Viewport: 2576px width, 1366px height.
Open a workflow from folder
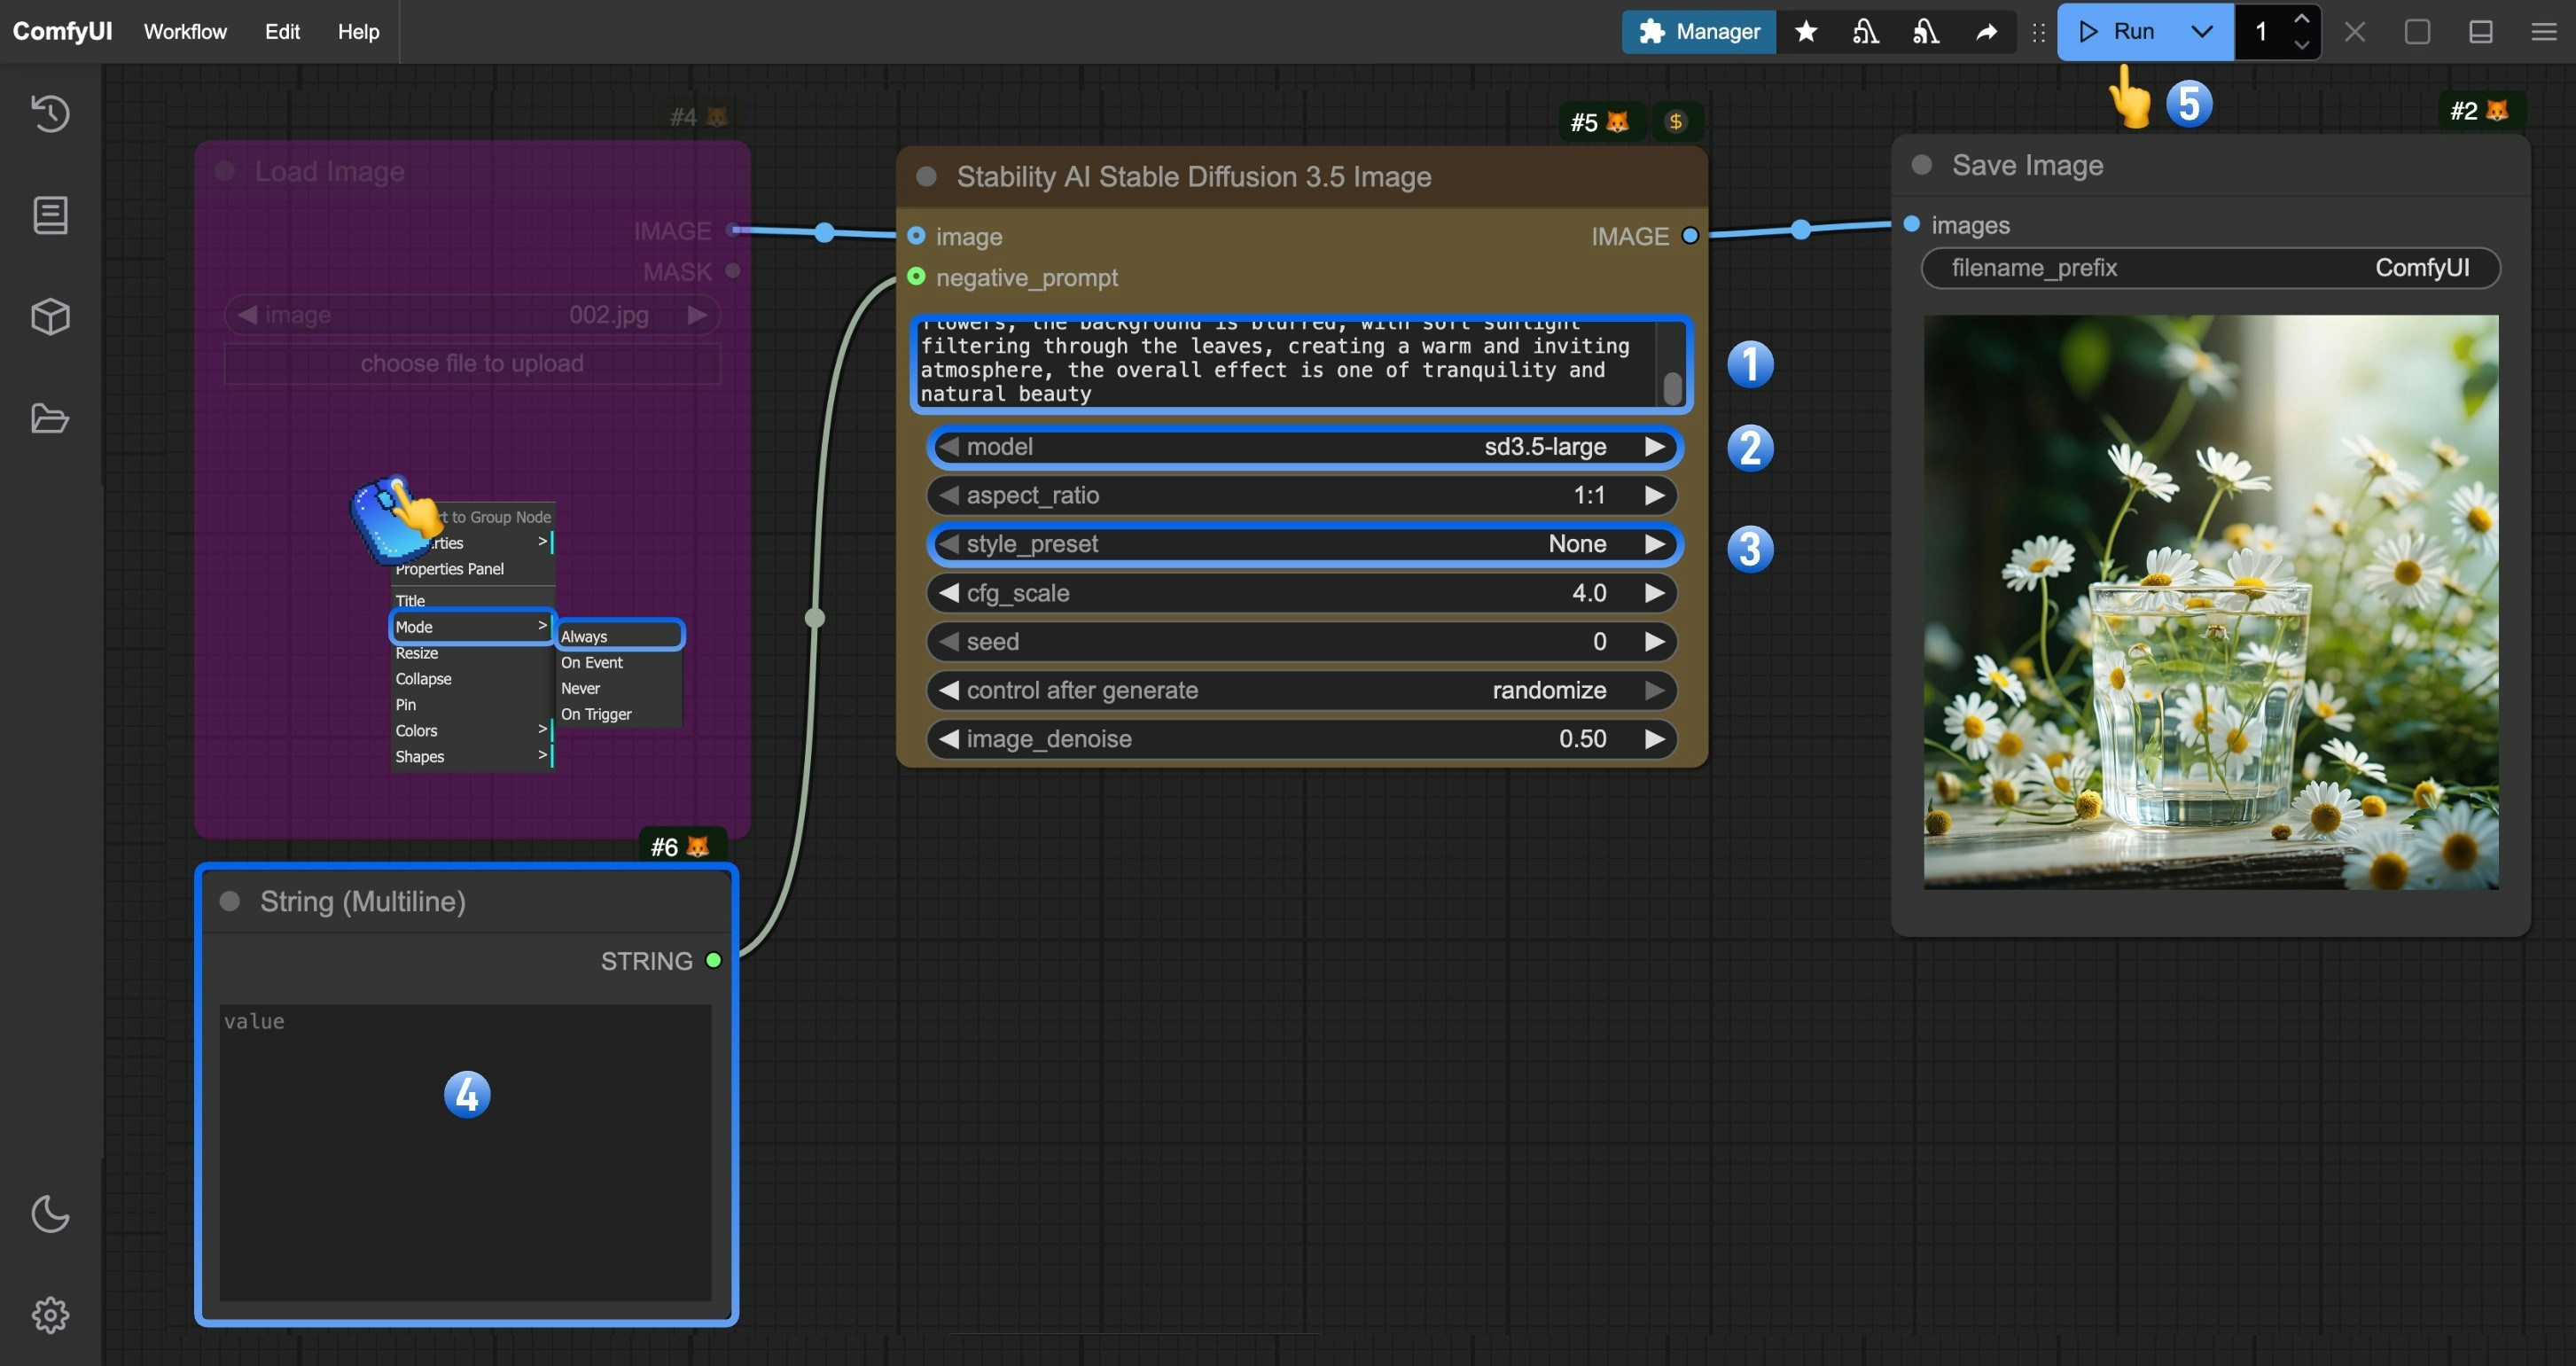pyautogui.click(x=49, y=419)
